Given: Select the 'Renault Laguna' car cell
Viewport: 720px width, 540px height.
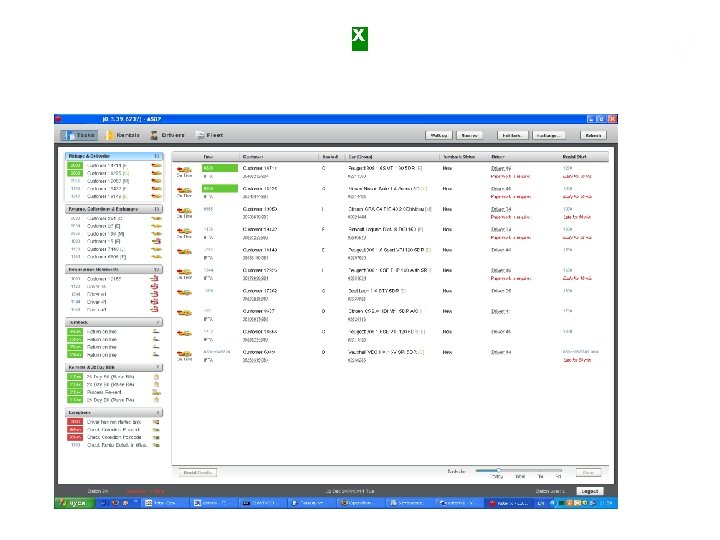Looking at the screenshot, I should coord(385,229).
